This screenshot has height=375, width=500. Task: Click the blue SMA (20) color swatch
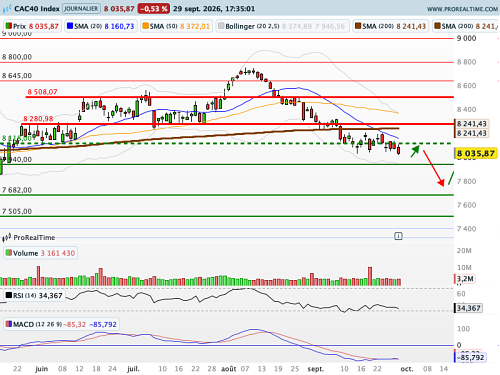coord(70,26)
